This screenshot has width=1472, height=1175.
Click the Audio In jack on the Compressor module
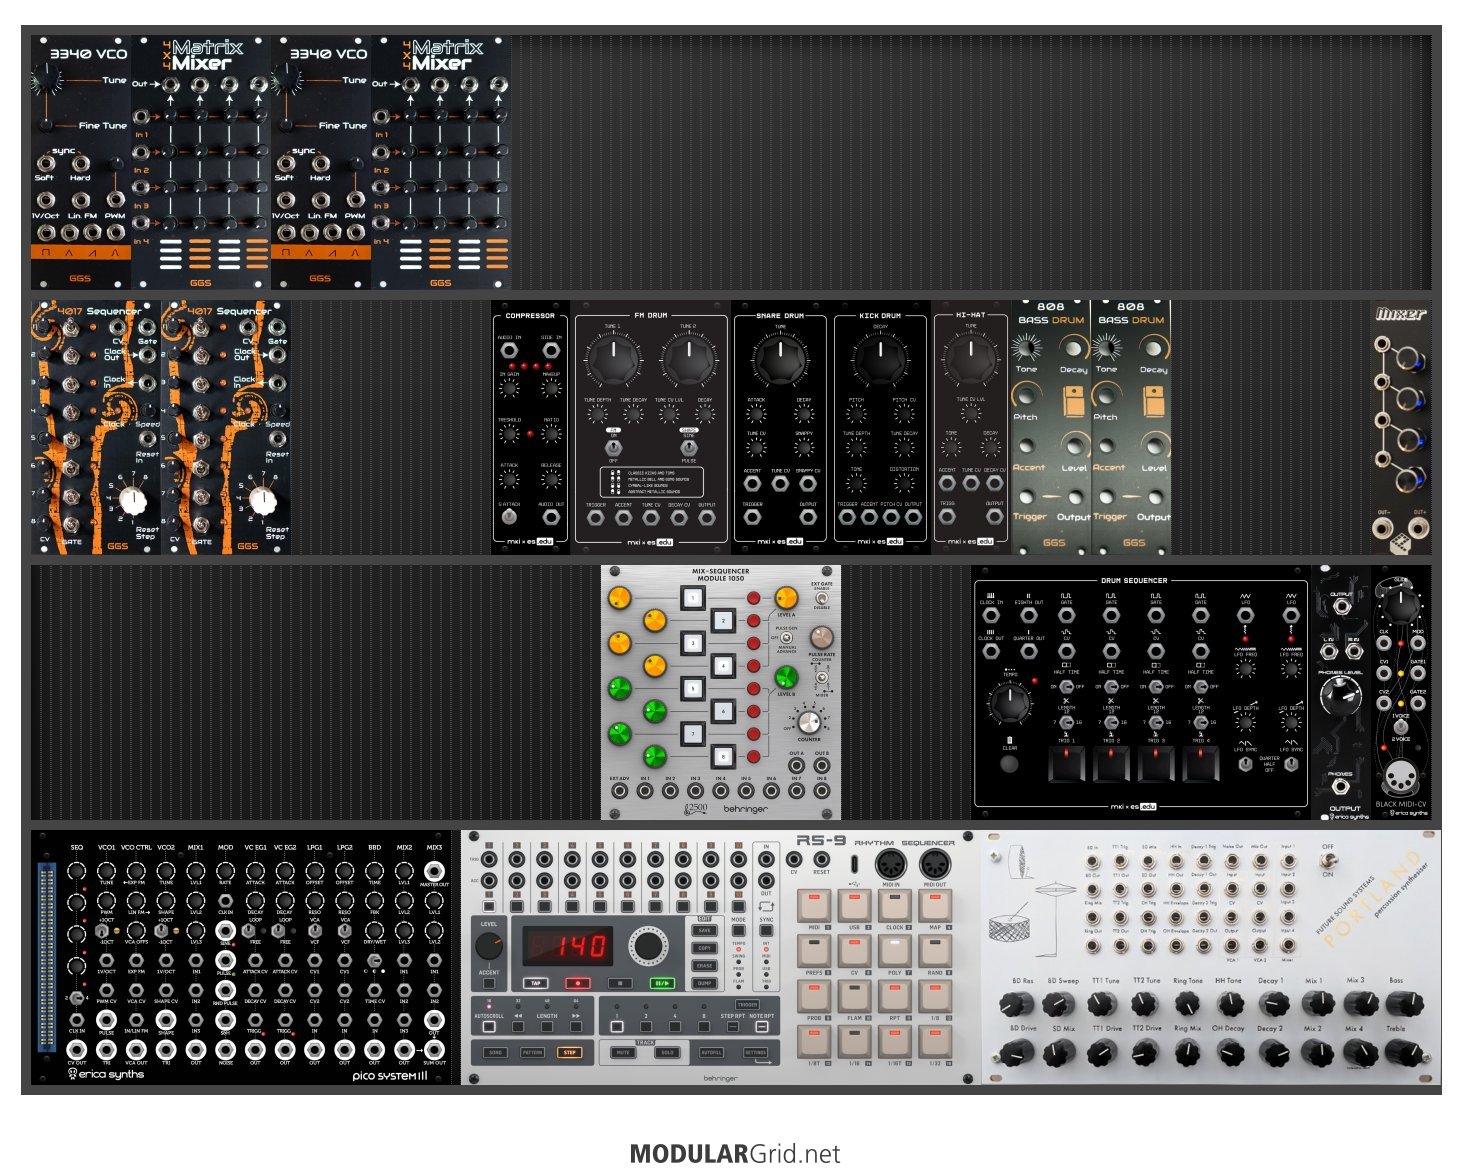pos(510,351)
